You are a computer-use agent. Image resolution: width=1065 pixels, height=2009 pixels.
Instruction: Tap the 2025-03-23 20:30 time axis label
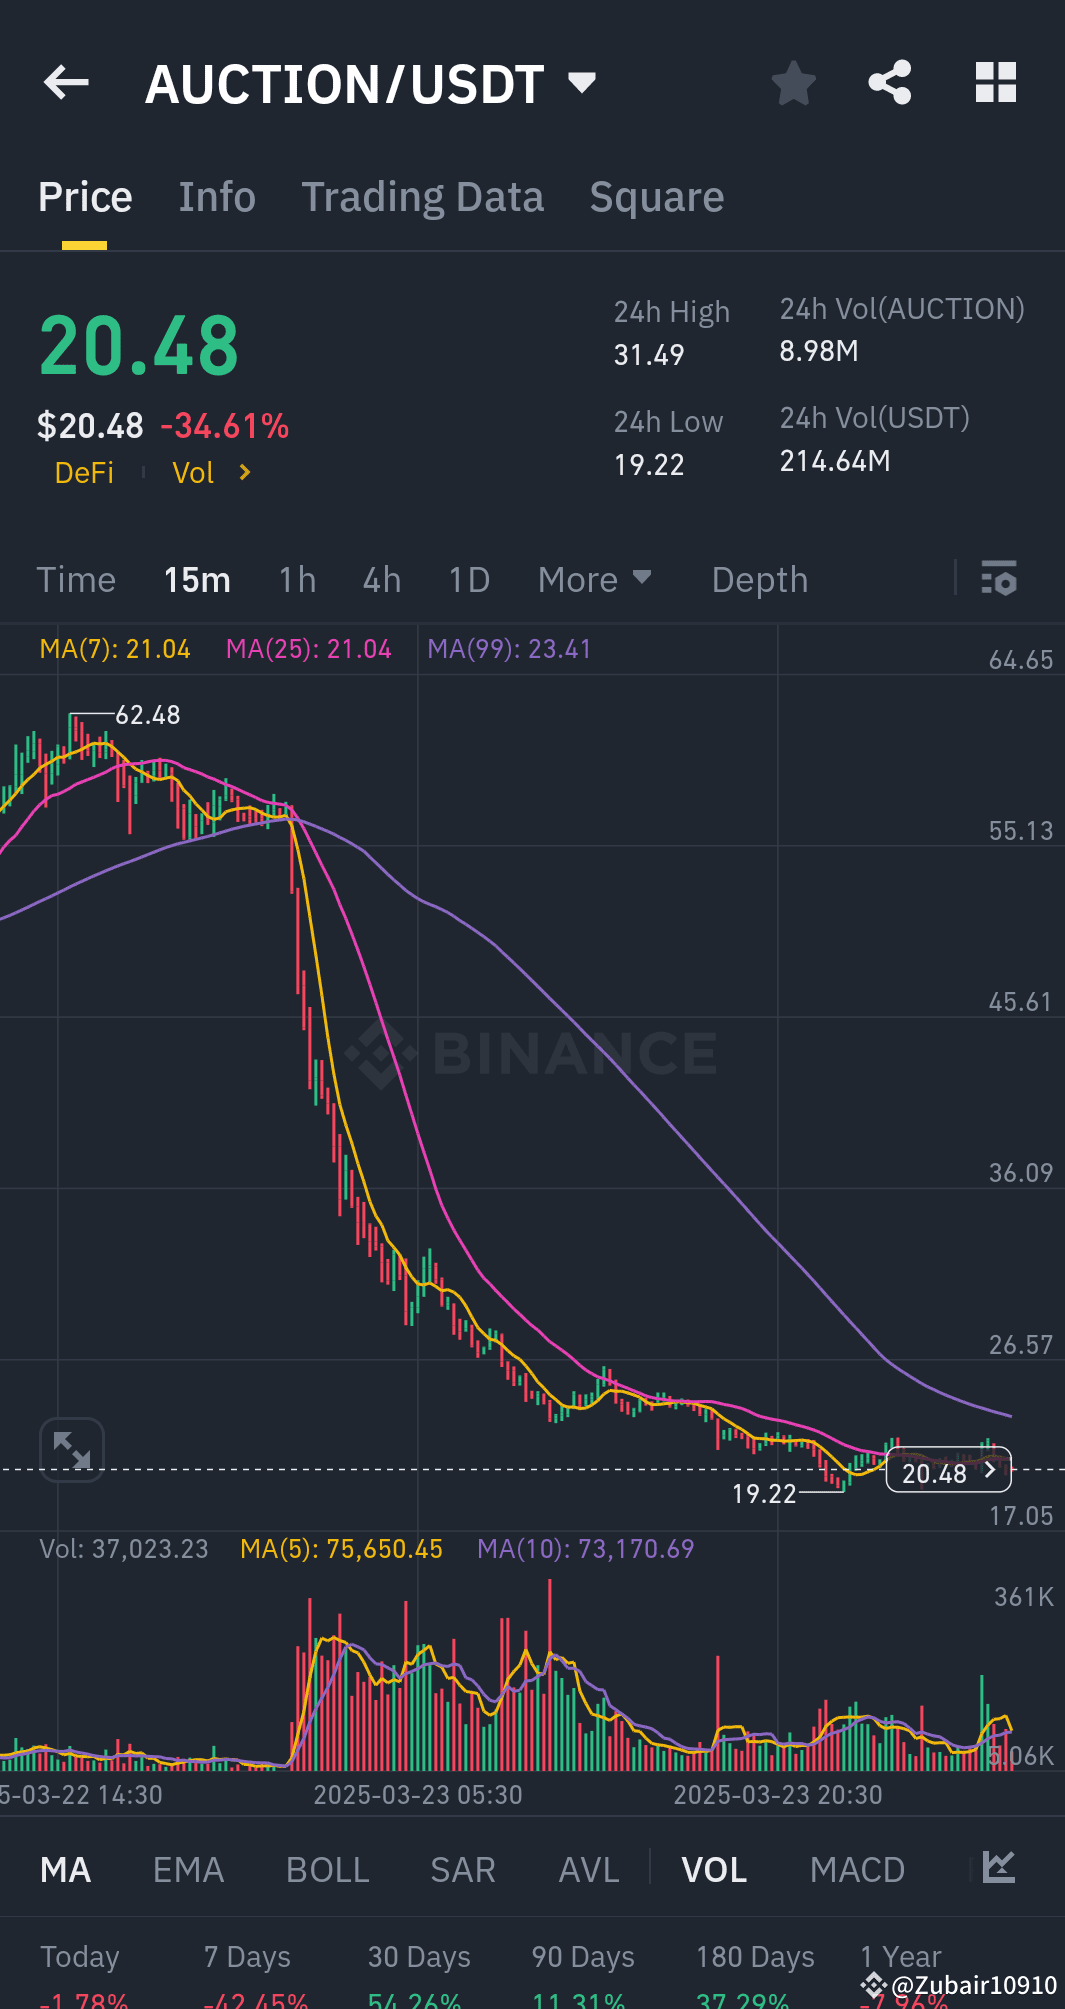(x=778, y=1795)
